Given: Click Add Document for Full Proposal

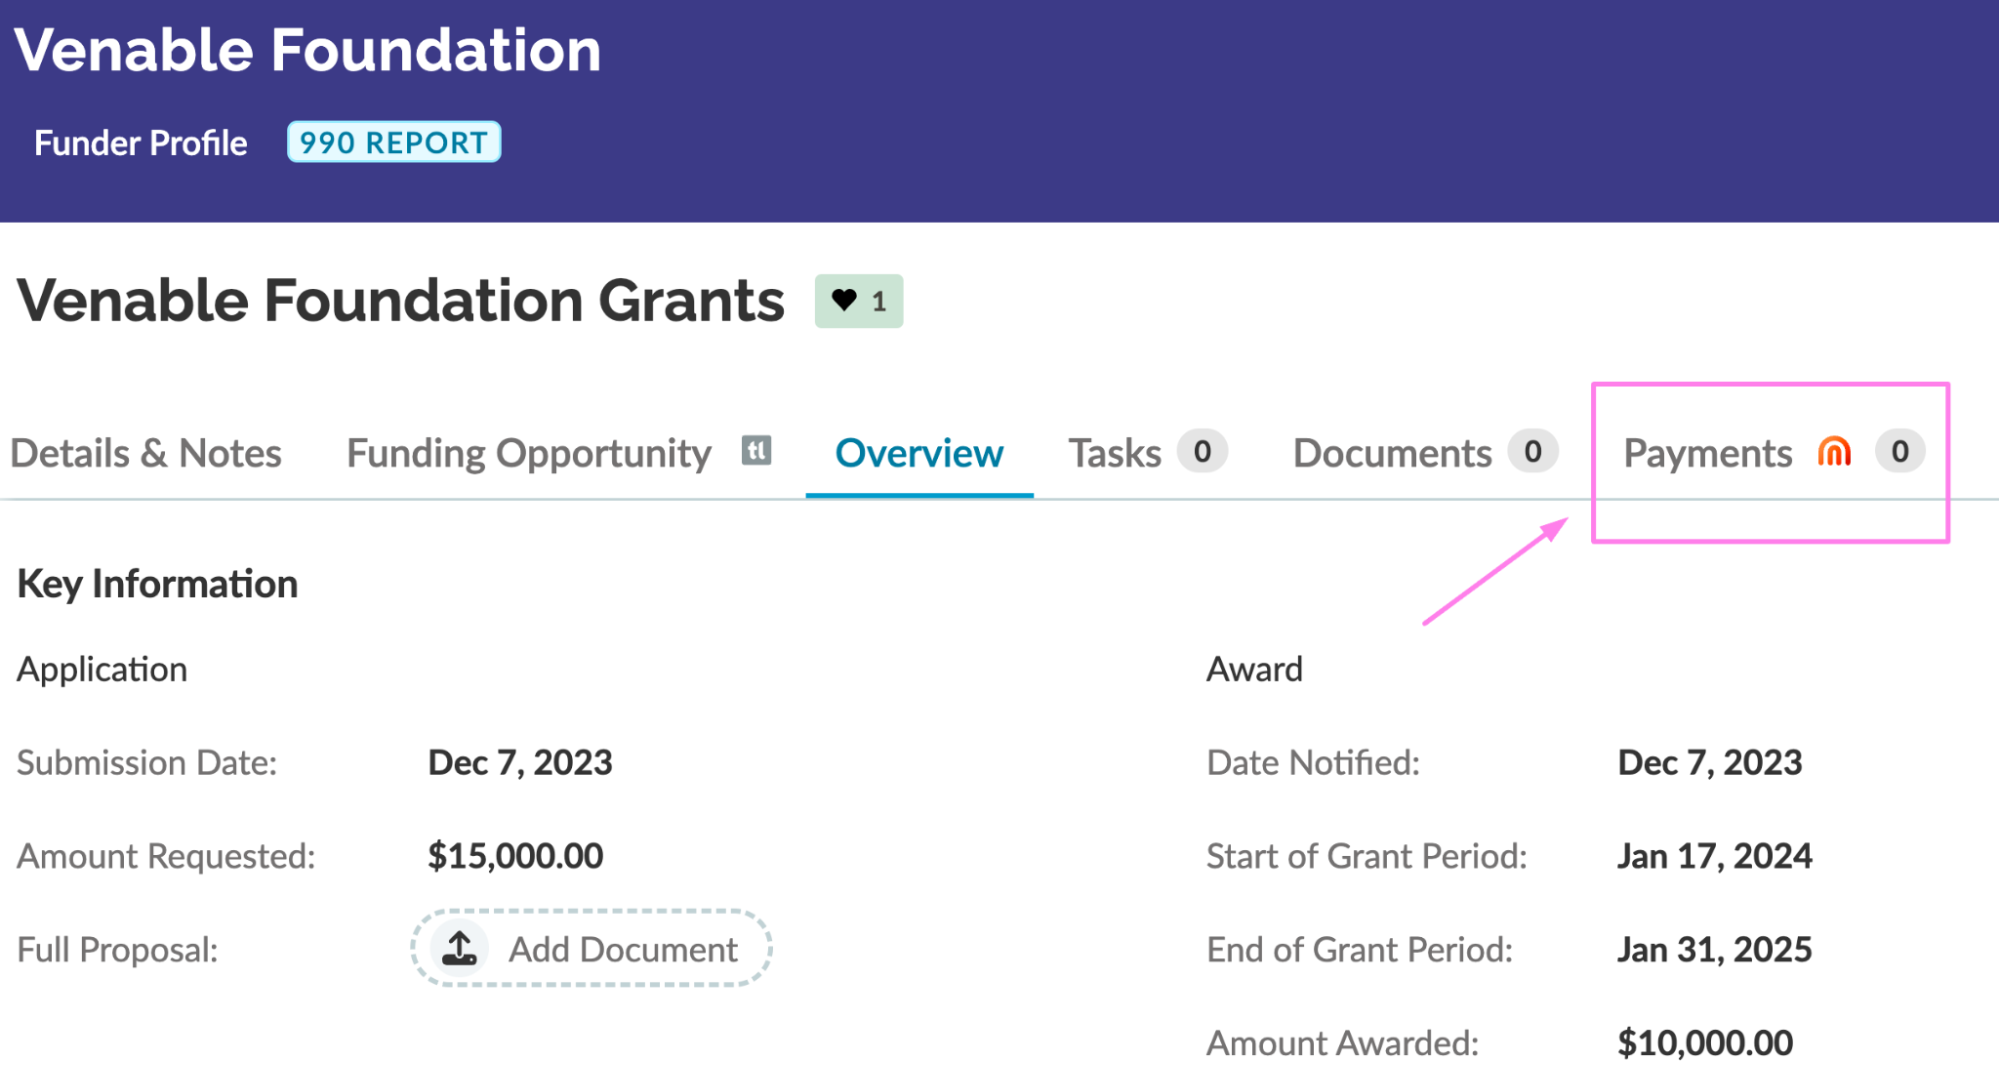Looking at the screenshot, I should [x=621, y=949].
